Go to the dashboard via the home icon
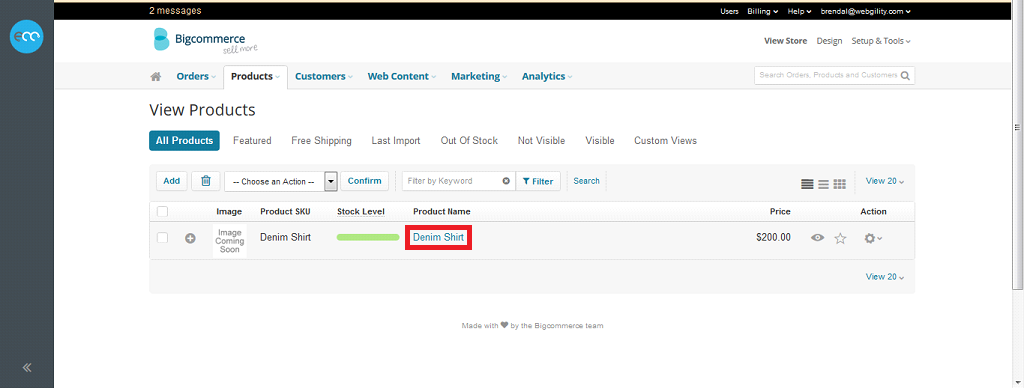The image size is (1024, 388). [155, 76]
